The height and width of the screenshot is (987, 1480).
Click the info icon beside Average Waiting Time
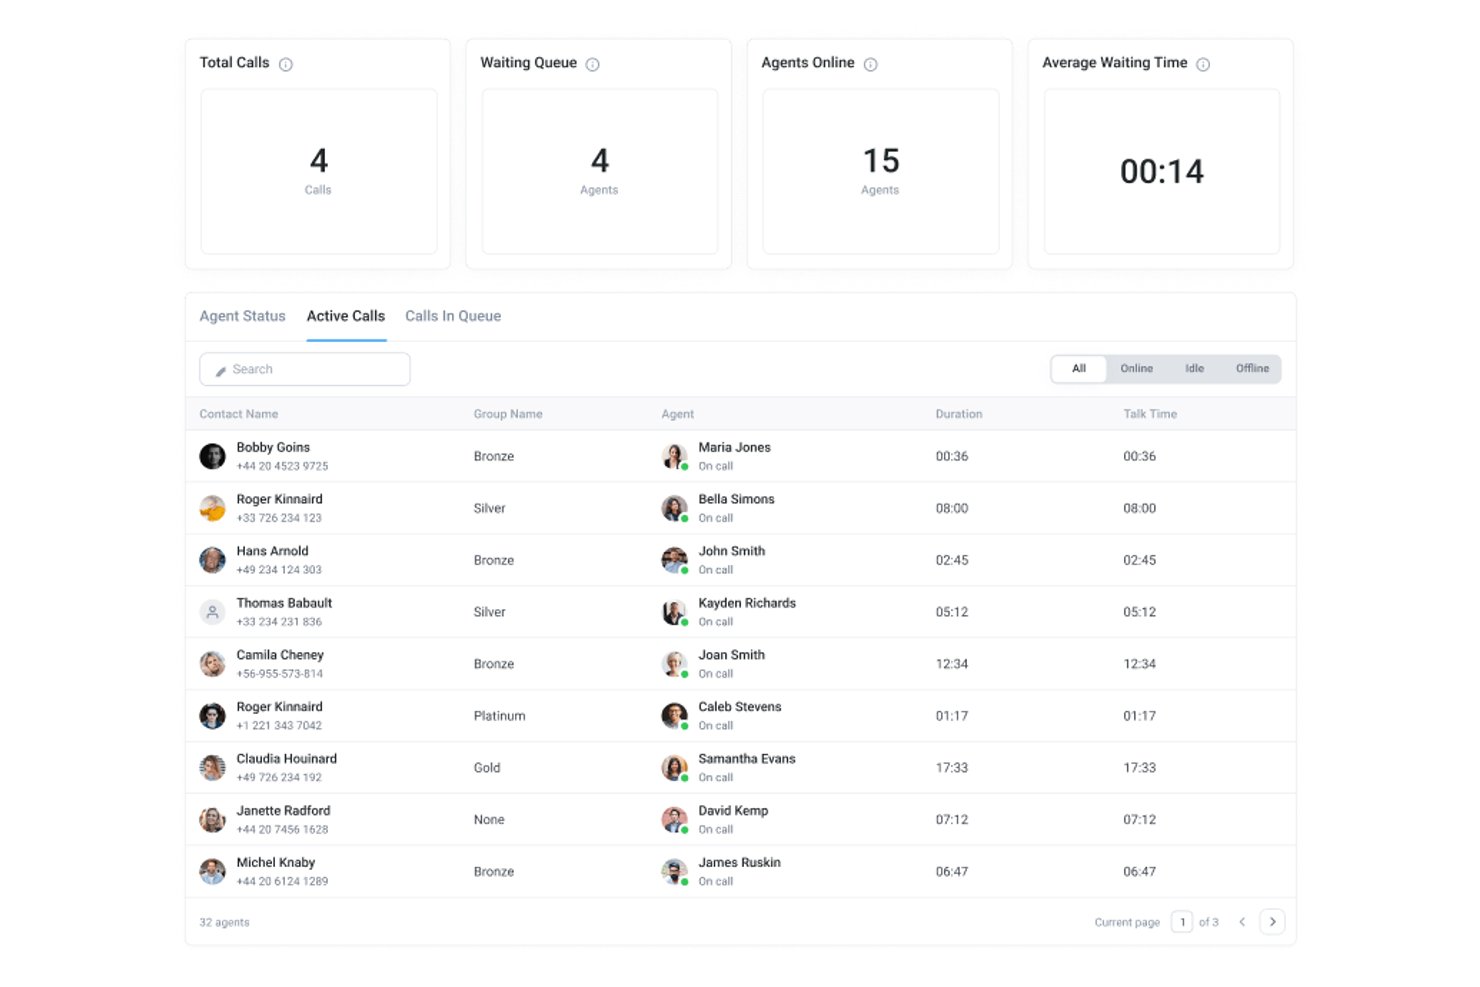(1203, 64)
